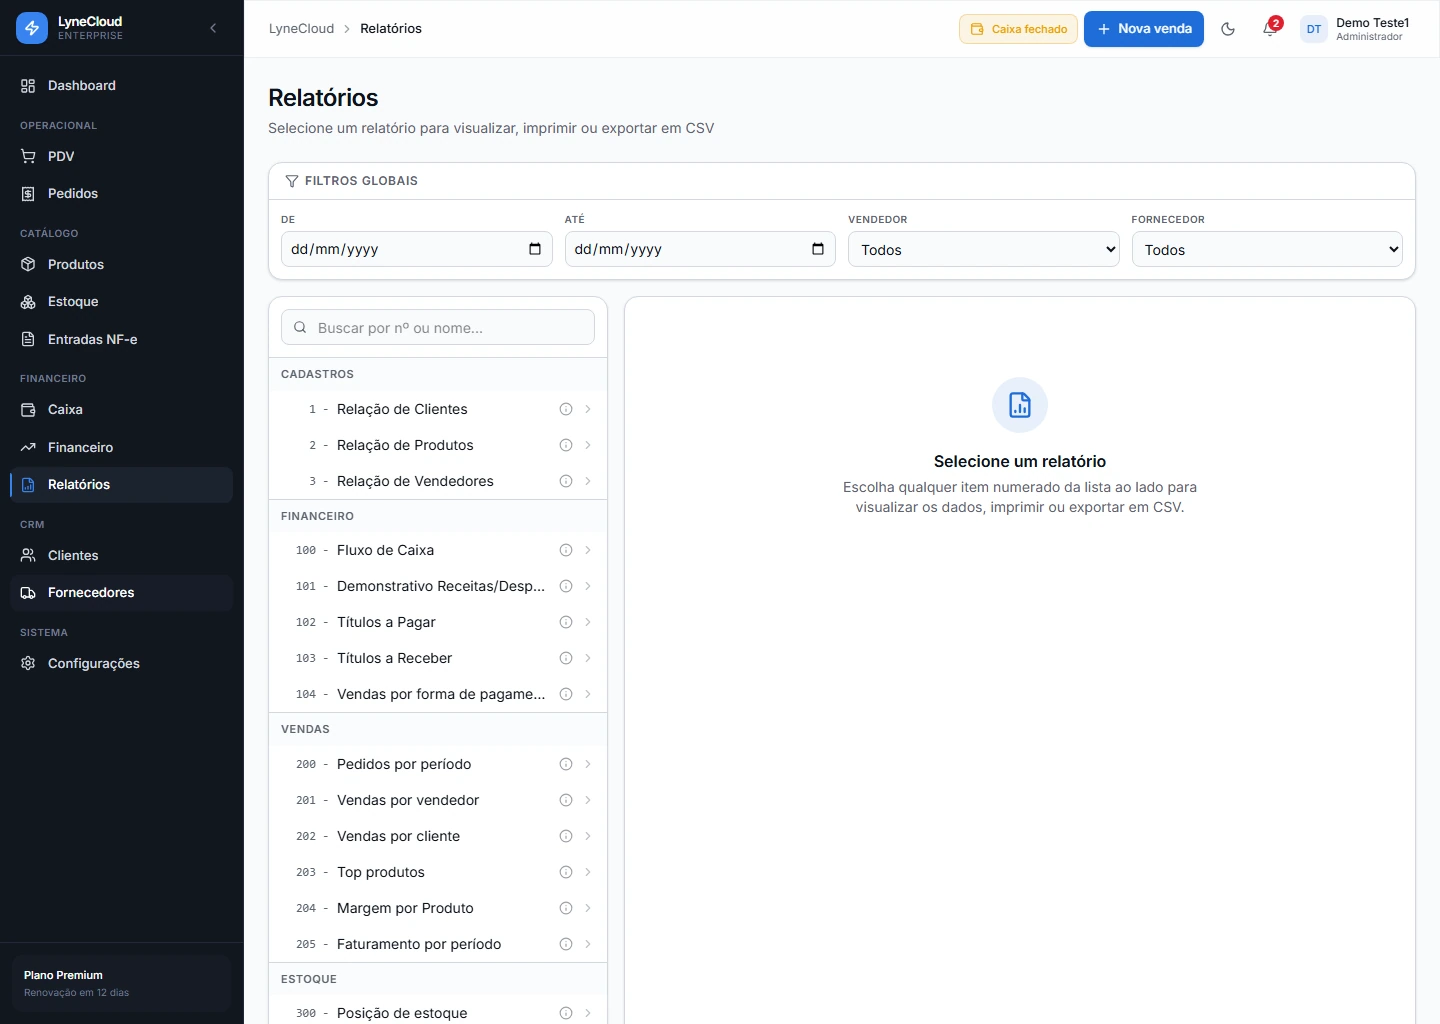This screenshot has height=1024, width=1440.
Task: Select report 101 Demonstrativo Receitas/Desp
Action: click(x=438, y=586)
